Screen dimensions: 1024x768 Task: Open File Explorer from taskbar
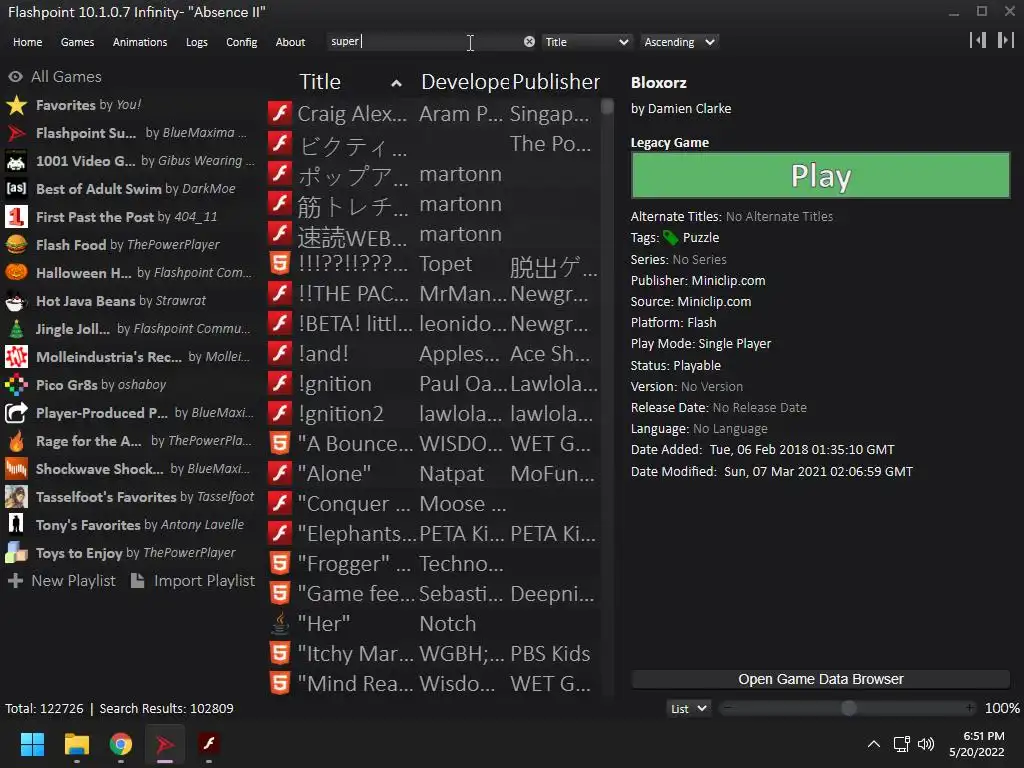(76, 744)
